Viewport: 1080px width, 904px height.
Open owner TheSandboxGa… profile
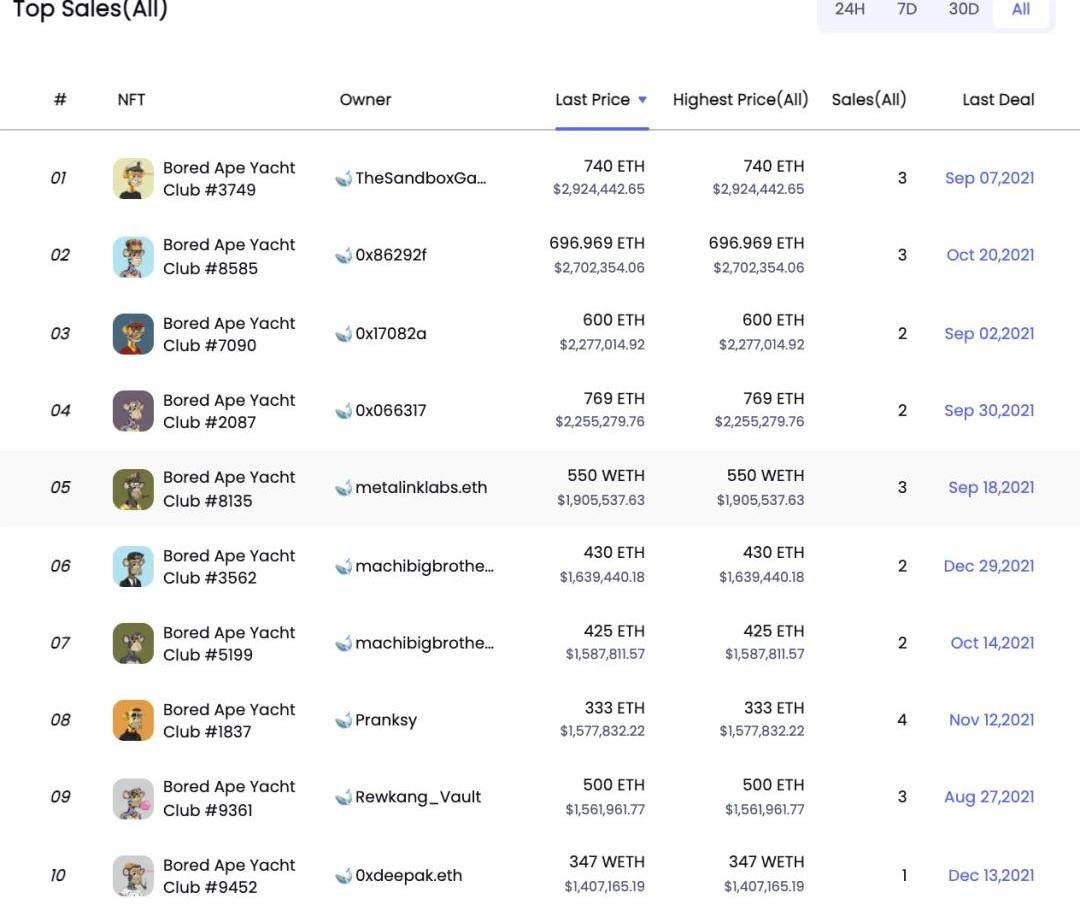(x=421, y=178)
